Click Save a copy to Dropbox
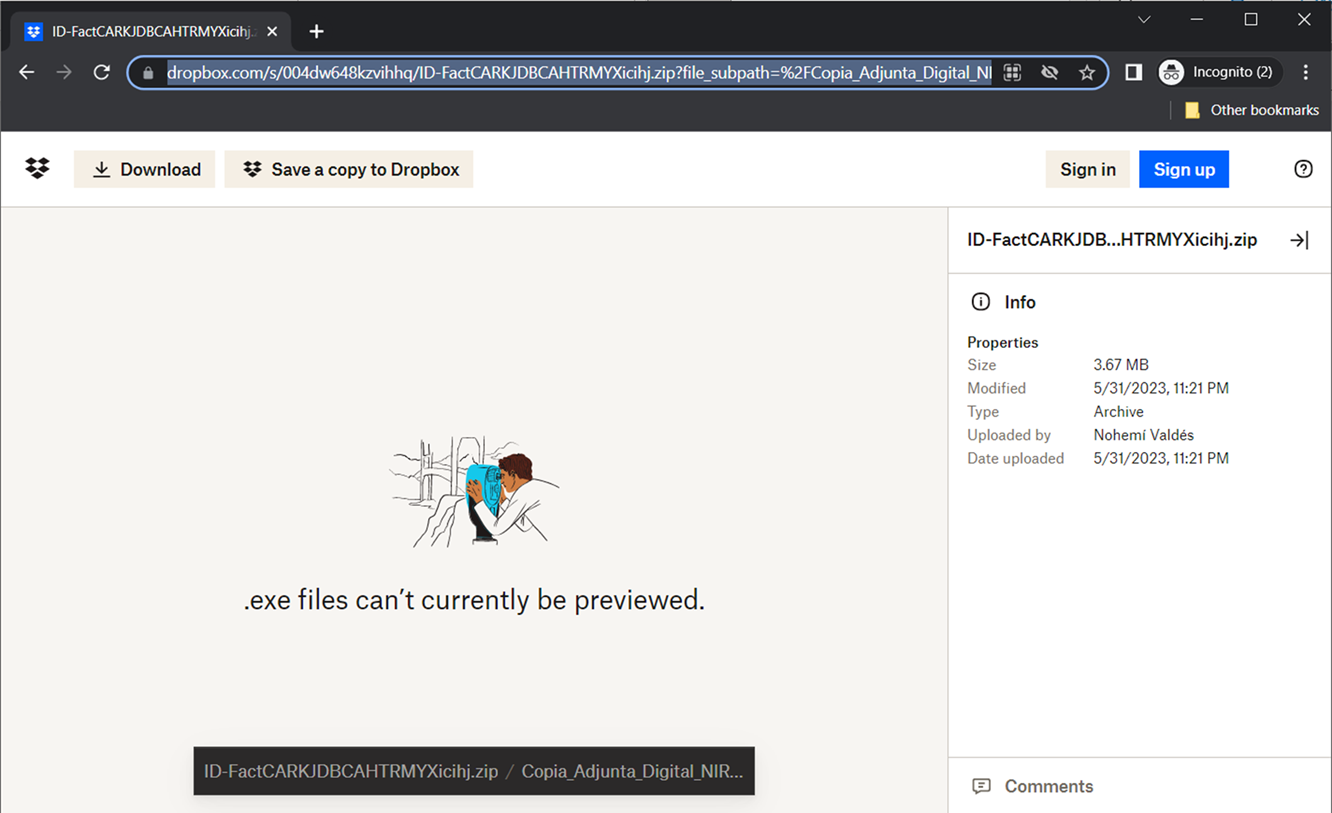1332x813 pixels. pyautogui.click(x=349, y=170)
